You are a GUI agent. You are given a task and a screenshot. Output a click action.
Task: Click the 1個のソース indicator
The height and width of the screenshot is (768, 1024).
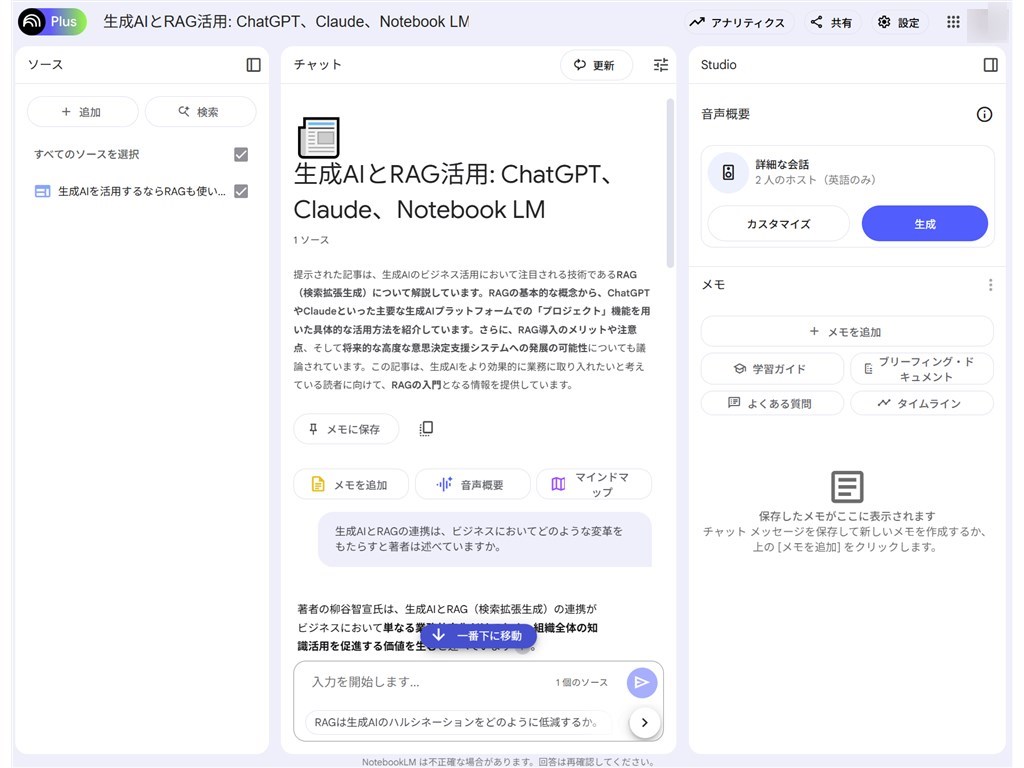click(x=581, y=682)
